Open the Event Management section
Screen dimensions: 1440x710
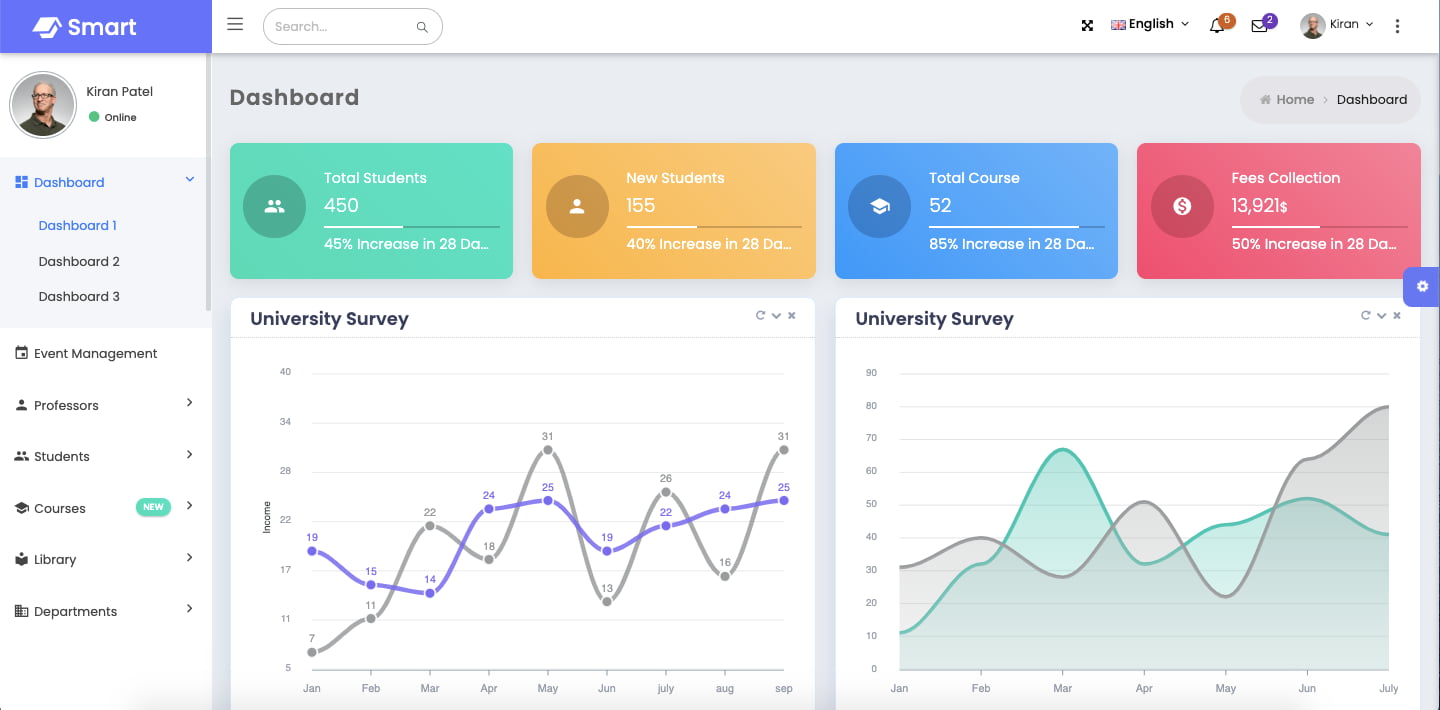[97, 353]
